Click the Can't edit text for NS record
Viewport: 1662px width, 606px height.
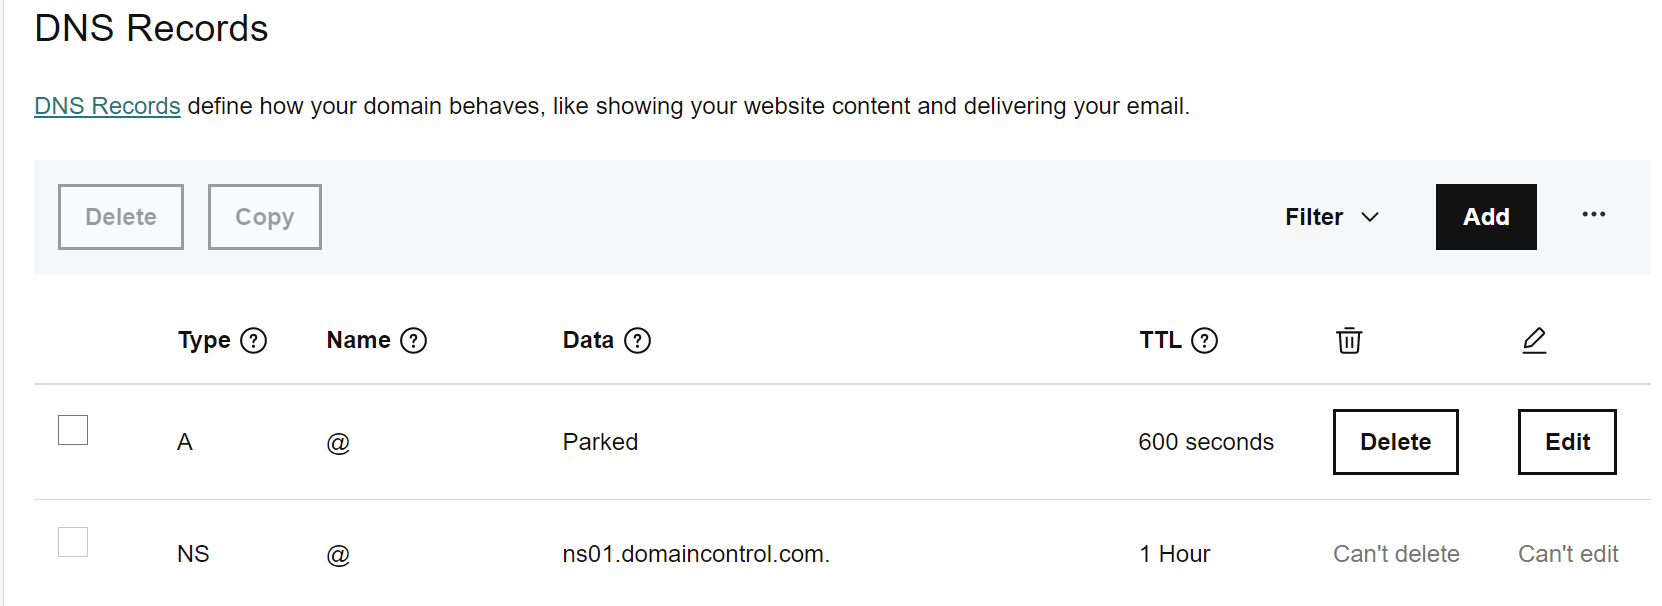[x=1567, y=554]
